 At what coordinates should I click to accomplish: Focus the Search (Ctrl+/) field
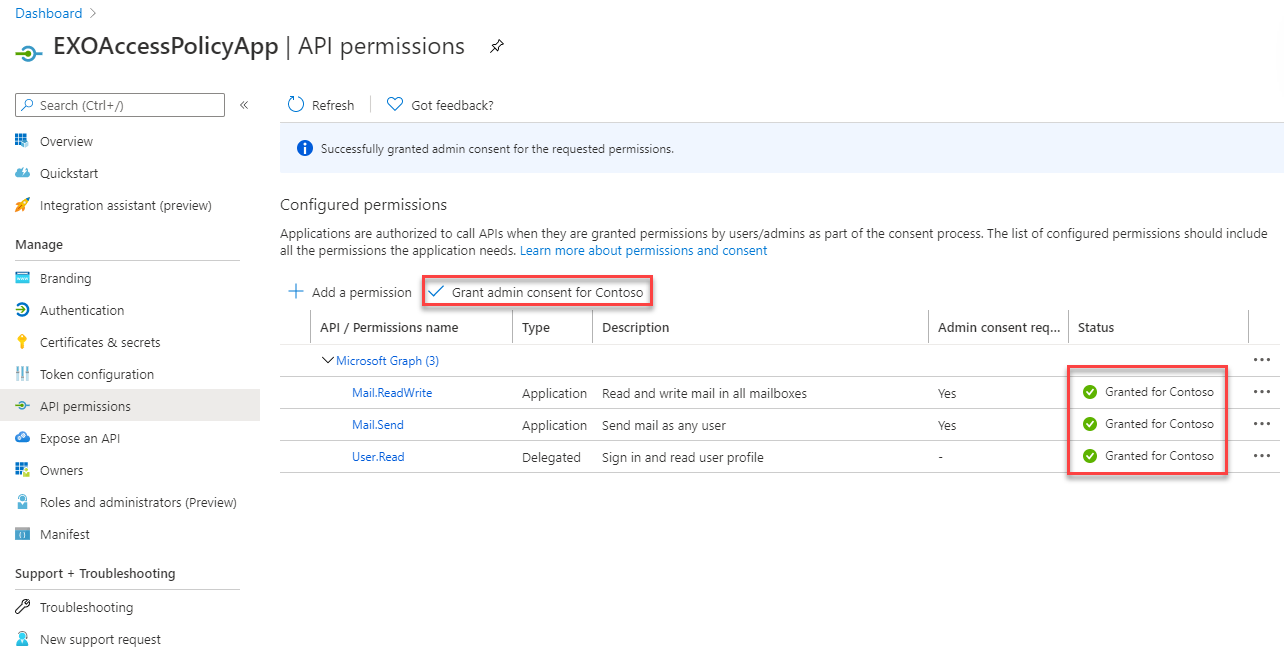[x=120, y=105]
